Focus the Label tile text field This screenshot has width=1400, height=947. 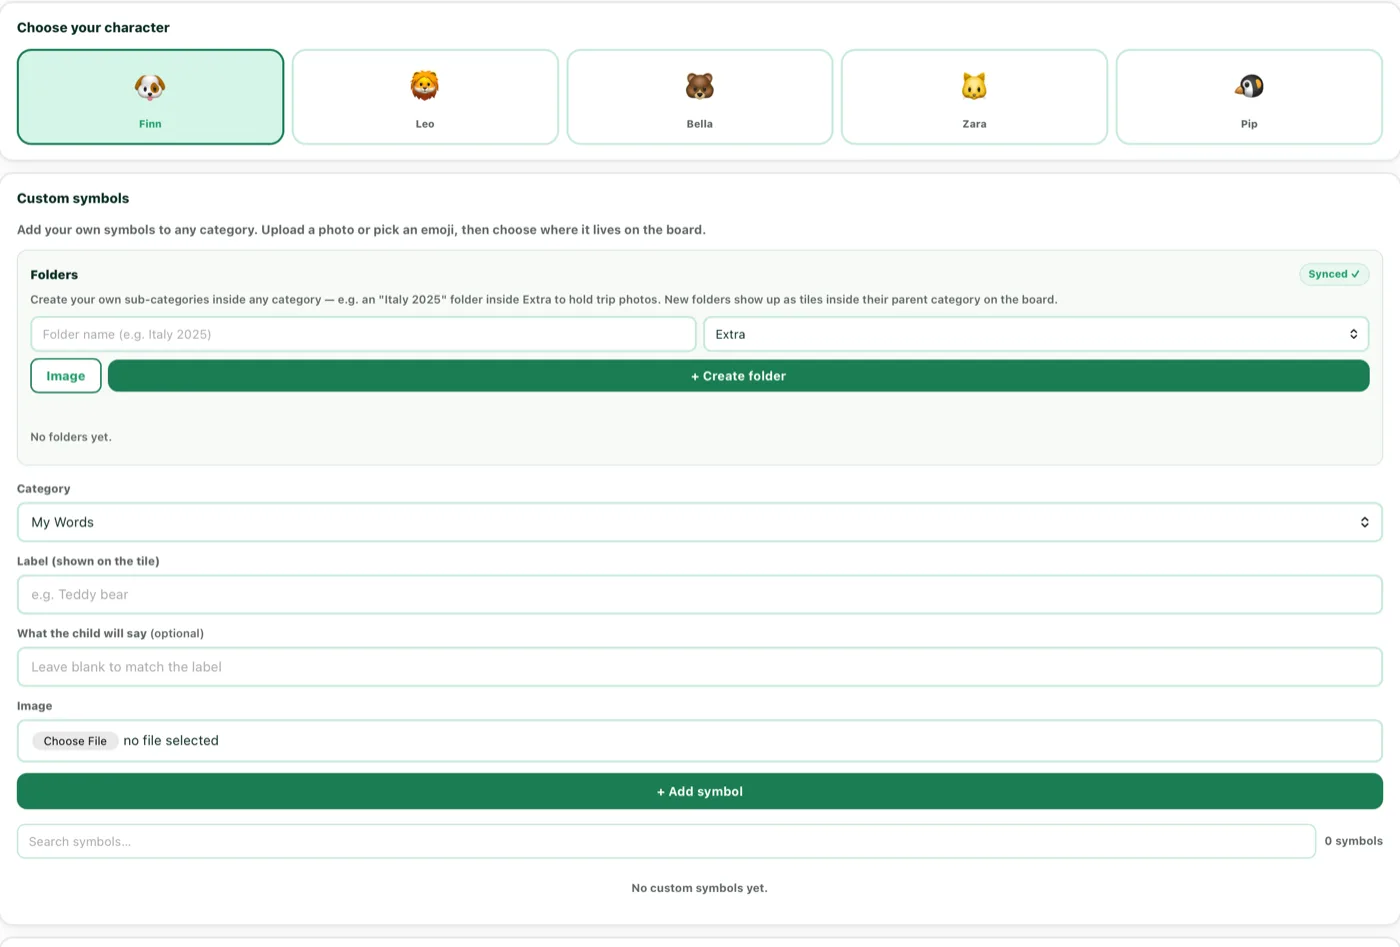pyautogui.click(x=700, y=594)
